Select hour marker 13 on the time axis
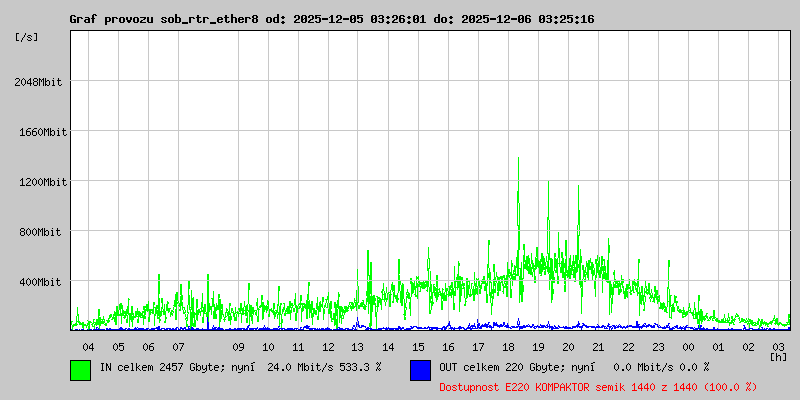 tap(358, 346)
